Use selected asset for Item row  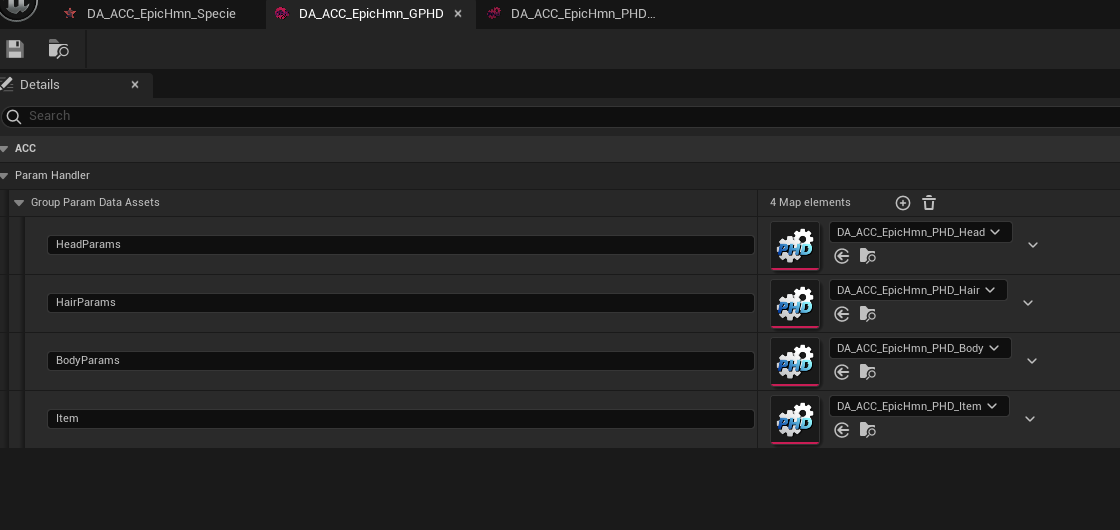point(841,429)
